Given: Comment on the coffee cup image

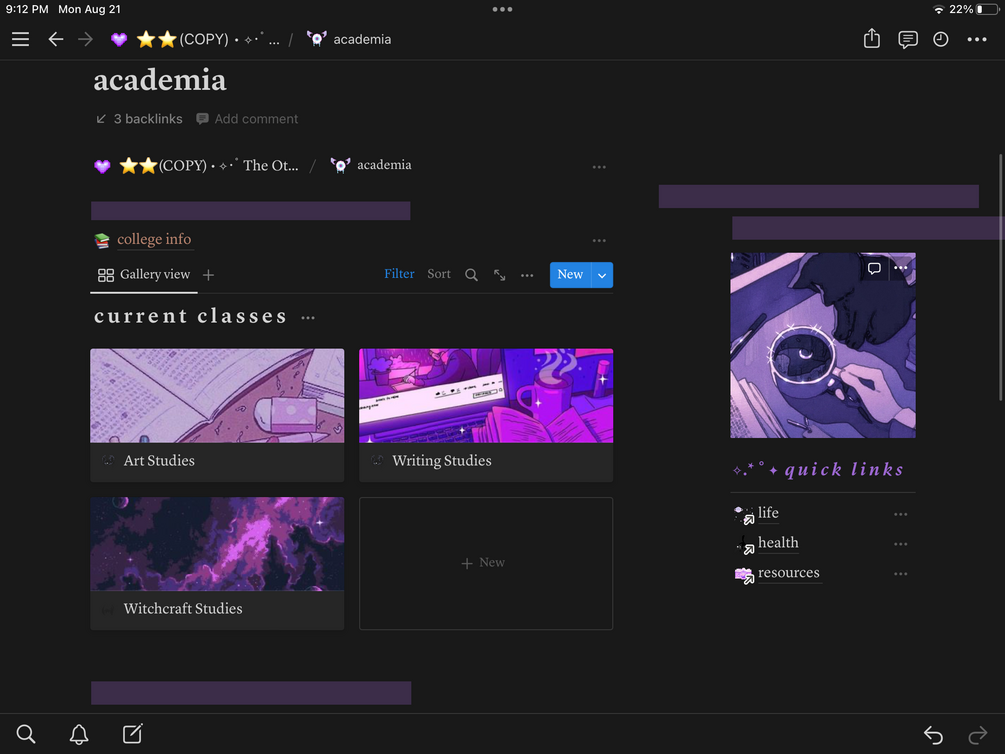Looking at the screenshot, I should [874, 268].
